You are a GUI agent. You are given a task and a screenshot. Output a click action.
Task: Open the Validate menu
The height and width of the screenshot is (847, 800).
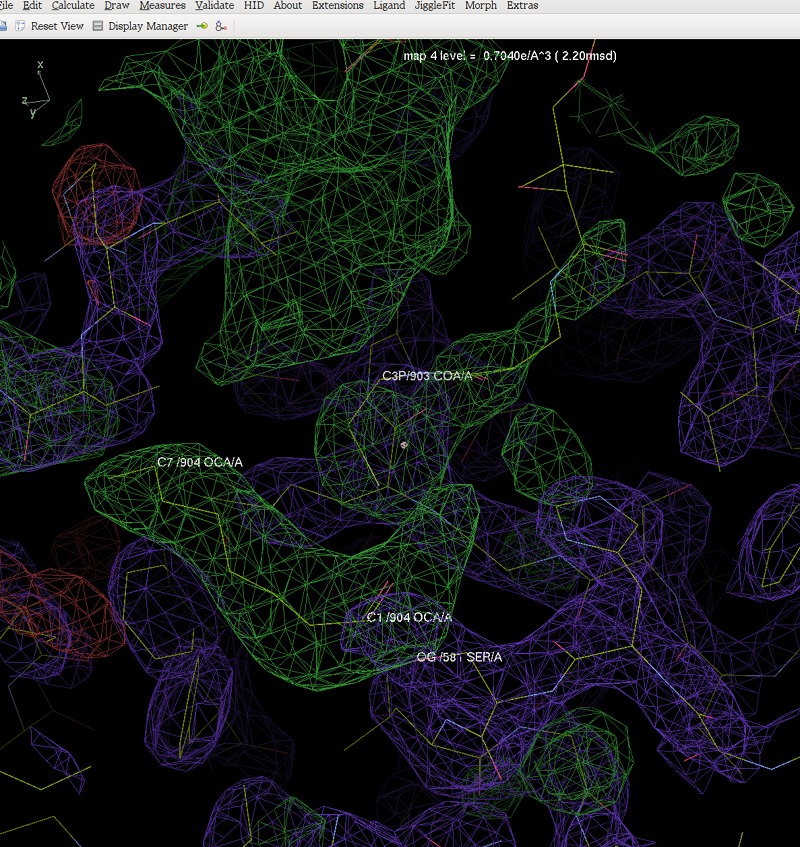coord(214,6)
